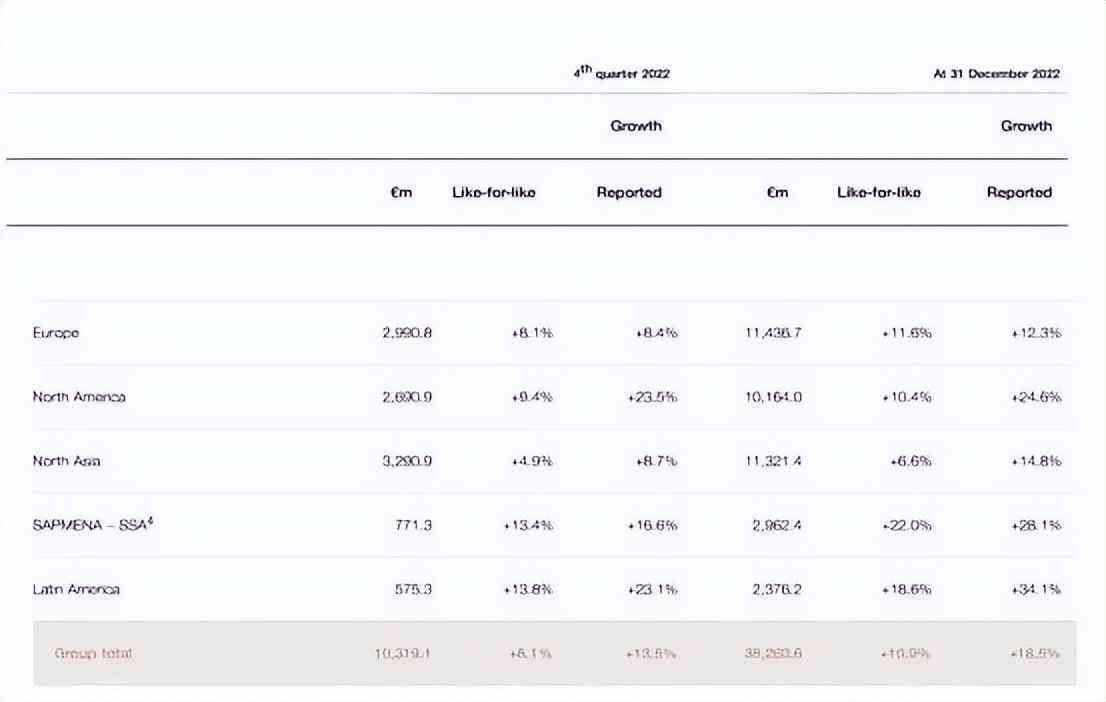
Task: Click the Europe row label
Action: coord(56,333)
